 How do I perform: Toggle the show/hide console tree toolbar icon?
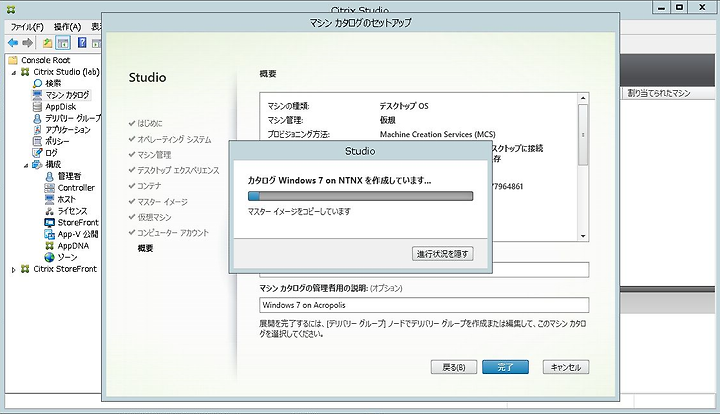[x=63, y=43]
